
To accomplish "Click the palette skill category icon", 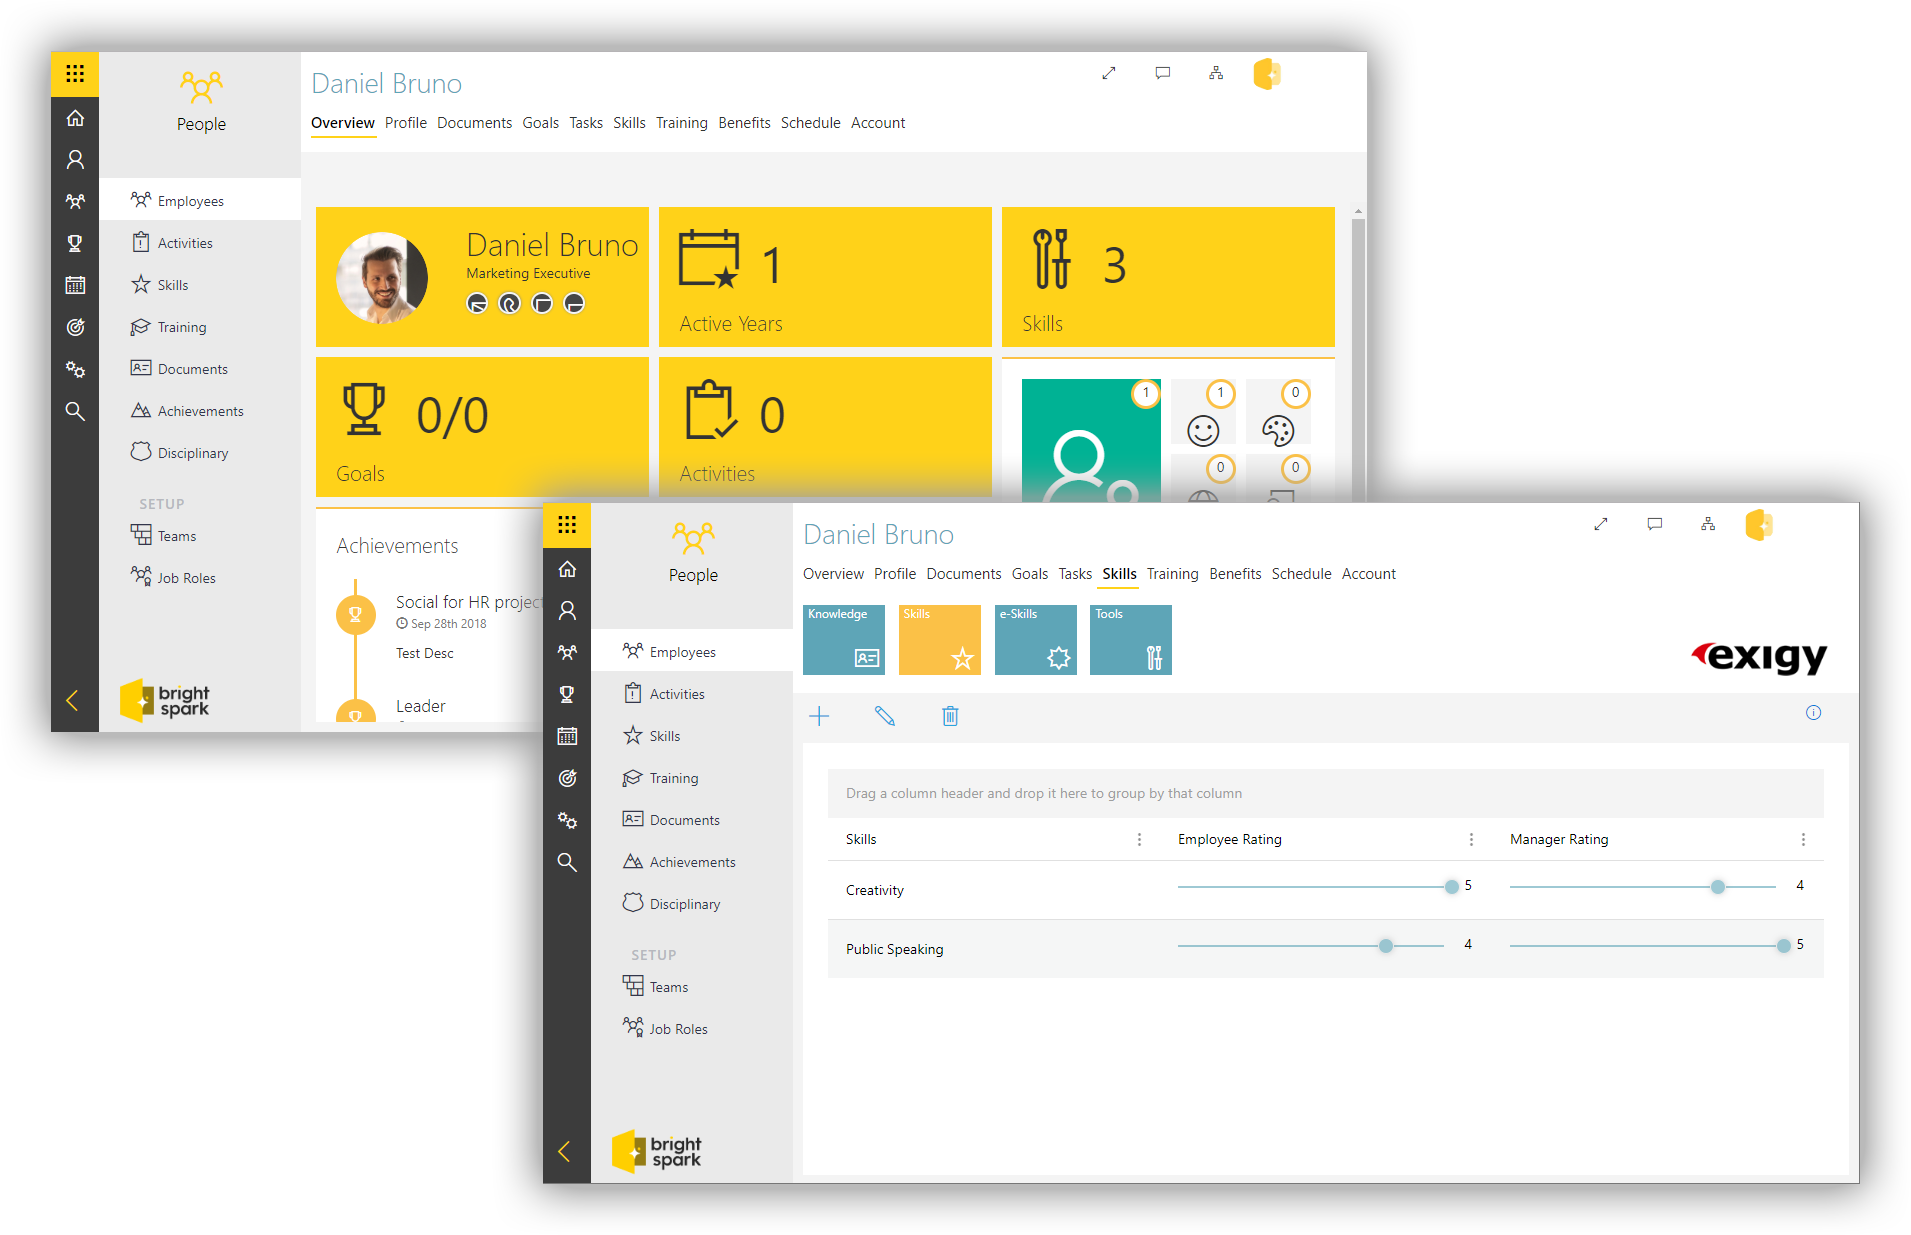I will 1278,430.
